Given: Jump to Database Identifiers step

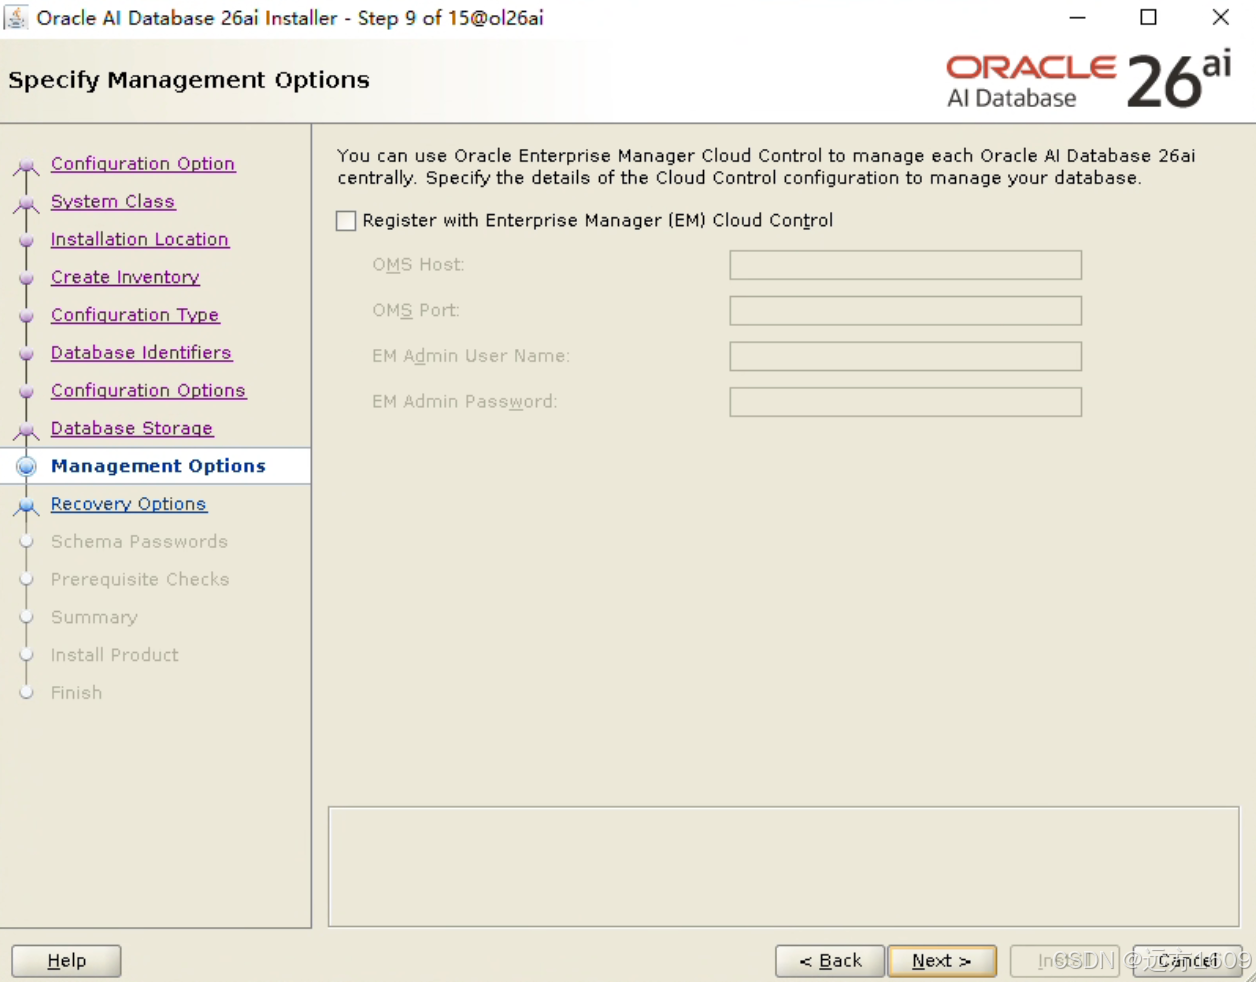Looking at the screenshot, I should point(141,353).
